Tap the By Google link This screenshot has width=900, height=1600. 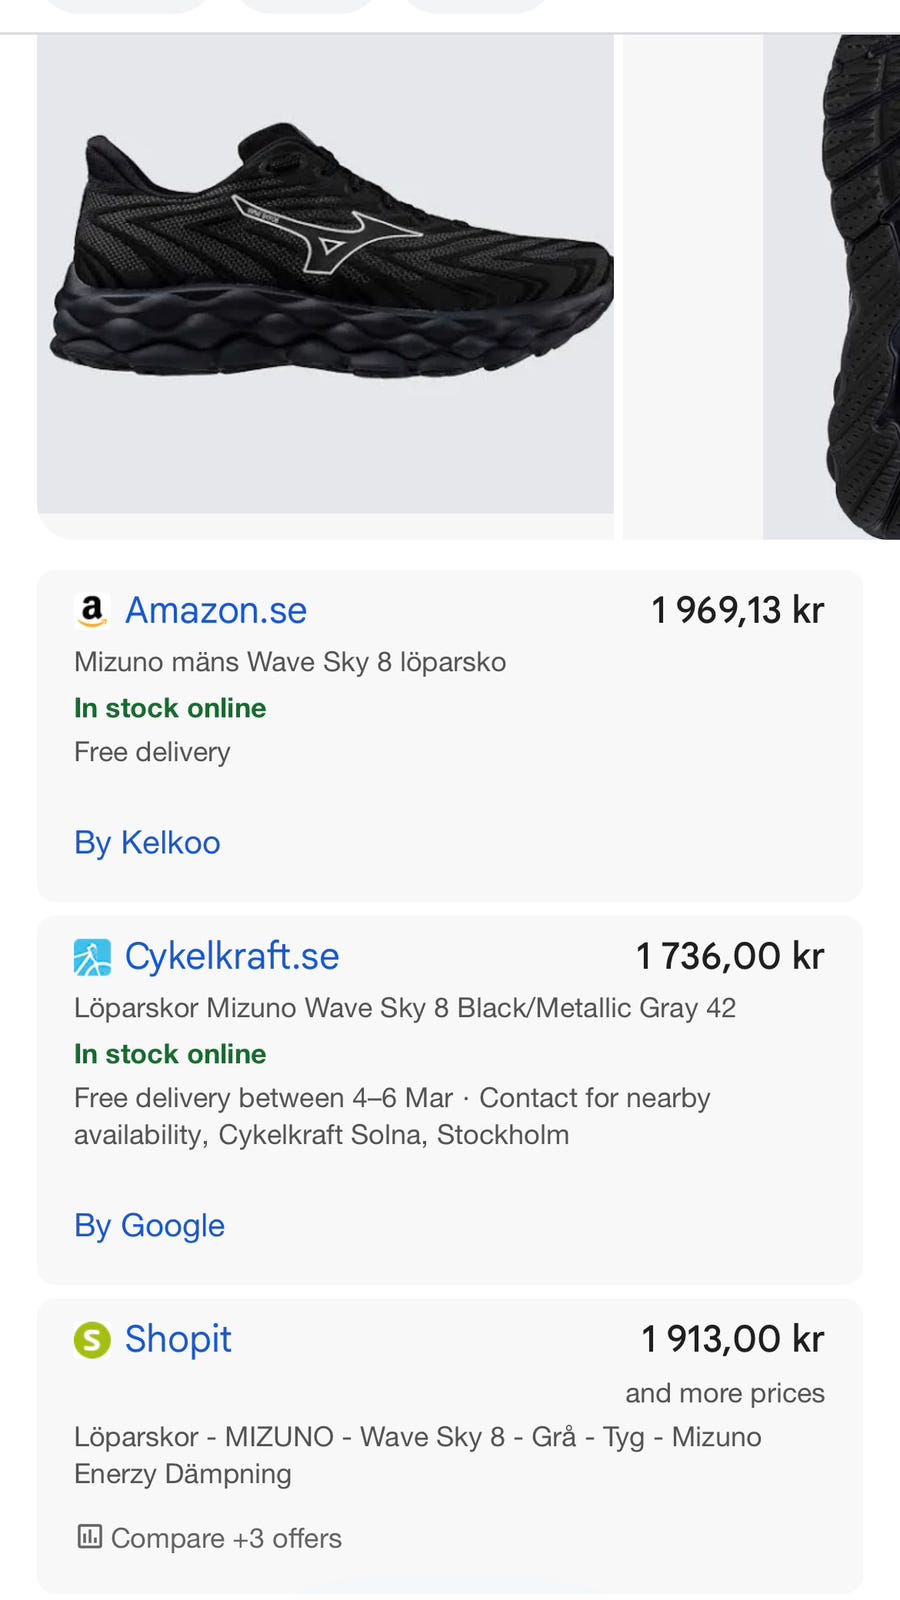point(150,1226)
